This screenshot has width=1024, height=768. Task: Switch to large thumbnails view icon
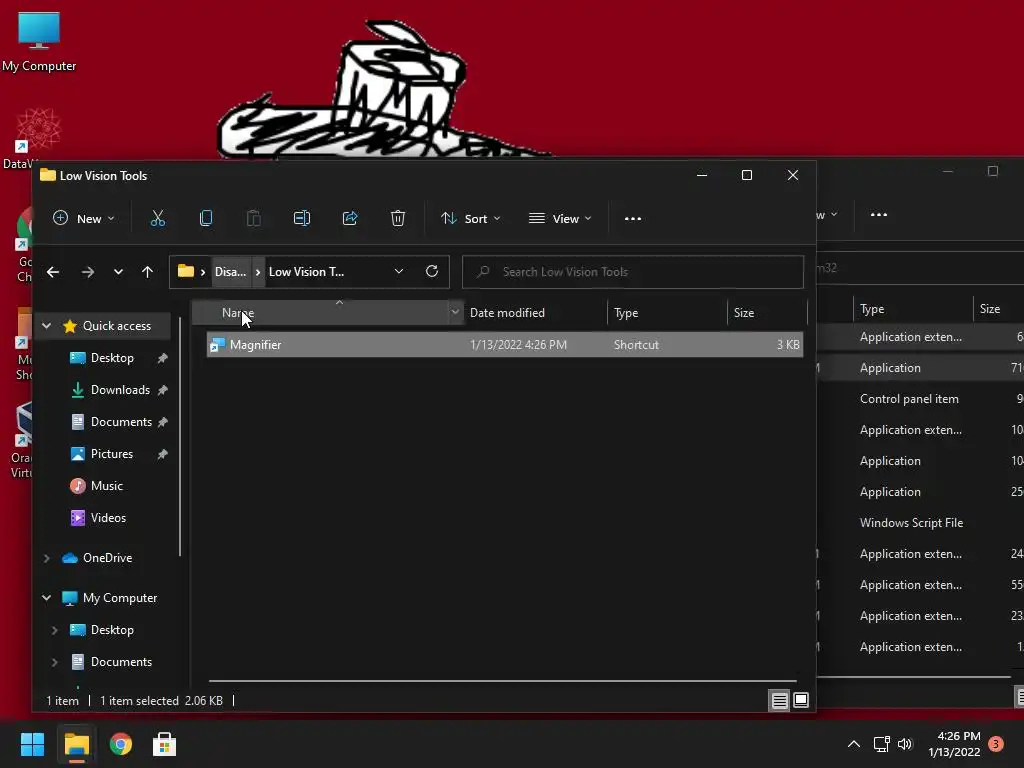pyautogui.click(x=801, y=700)
